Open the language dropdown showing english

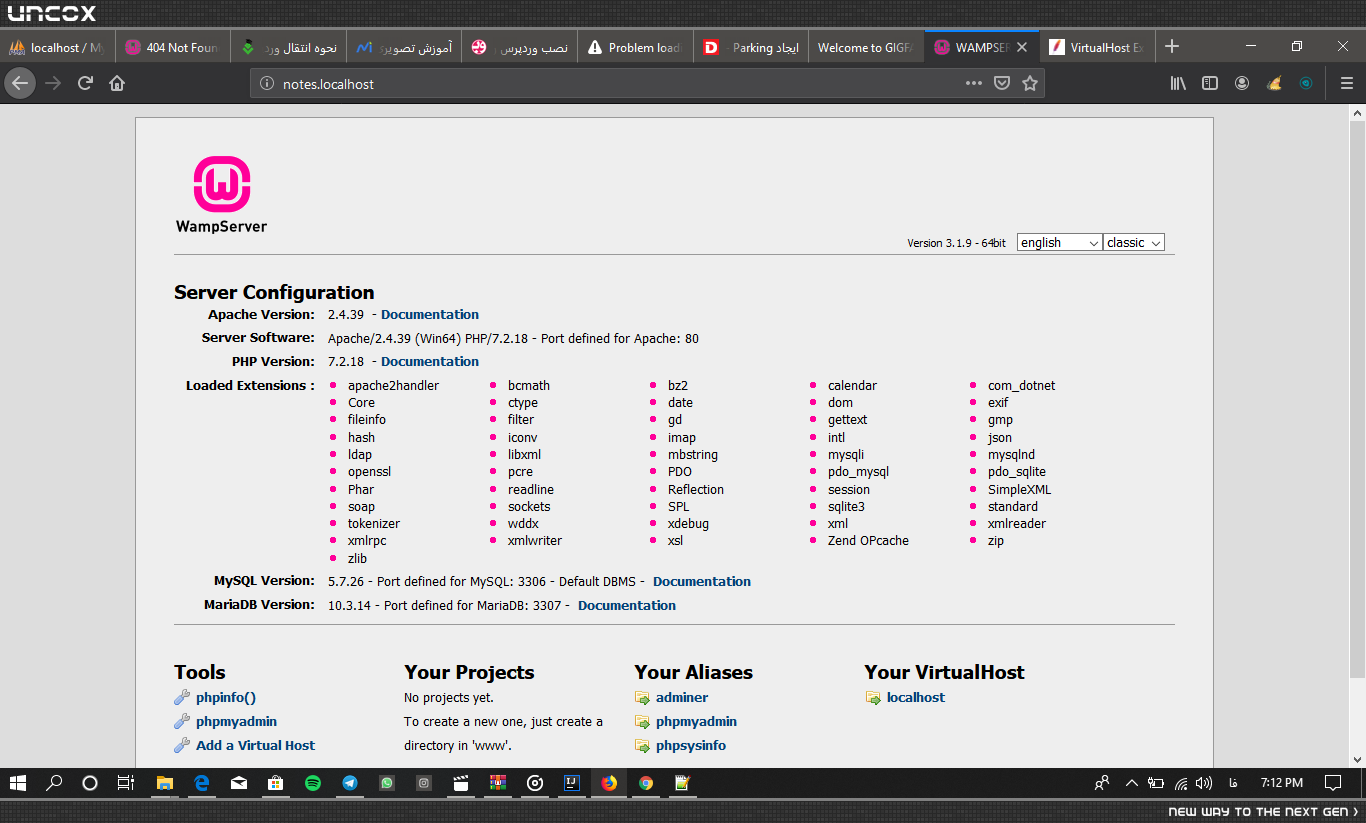pos(1060,243)
